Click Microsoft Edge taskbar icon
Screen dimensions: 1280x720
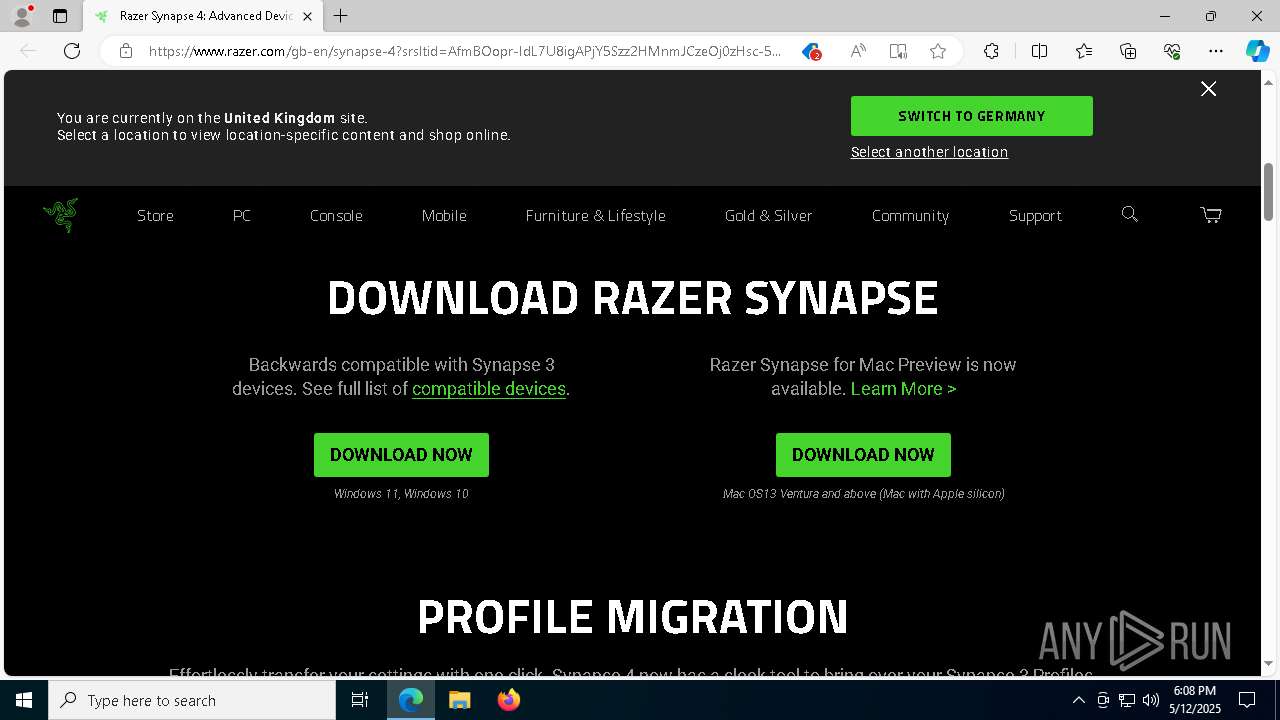411,700
